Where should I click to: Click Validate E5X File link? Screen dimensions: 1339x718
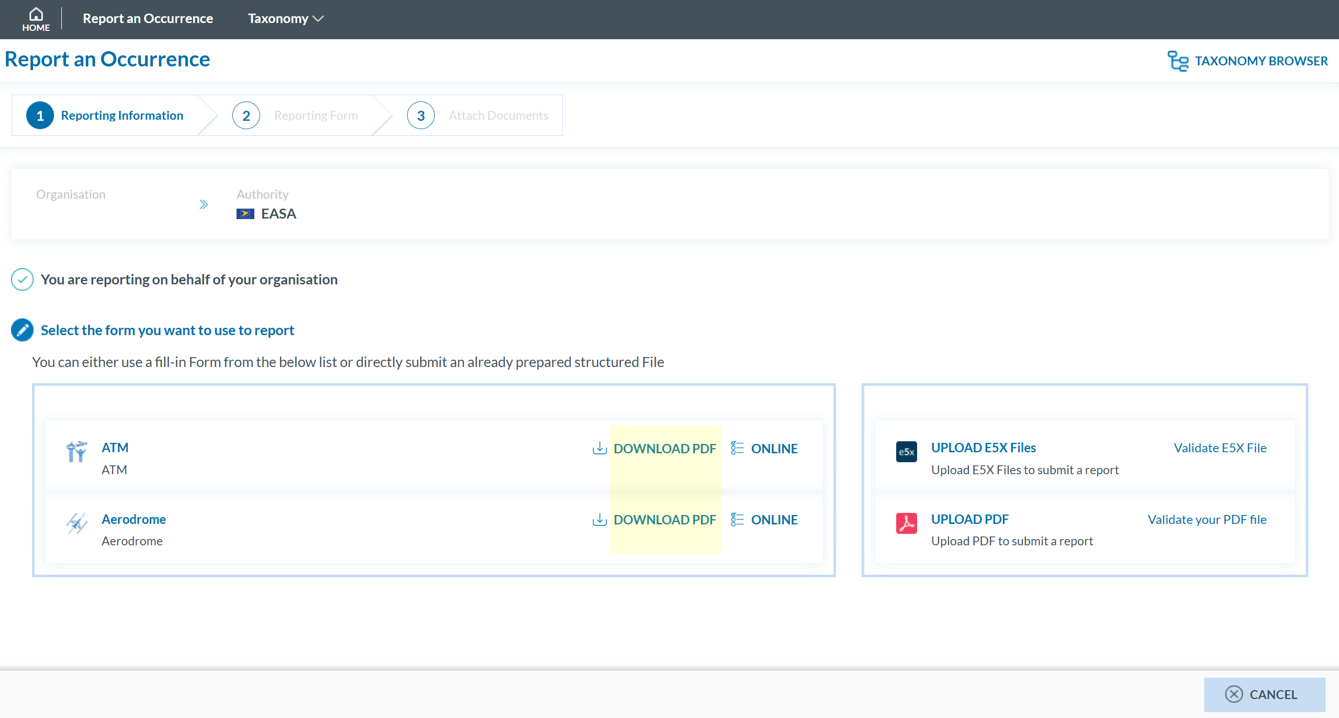1219,448
